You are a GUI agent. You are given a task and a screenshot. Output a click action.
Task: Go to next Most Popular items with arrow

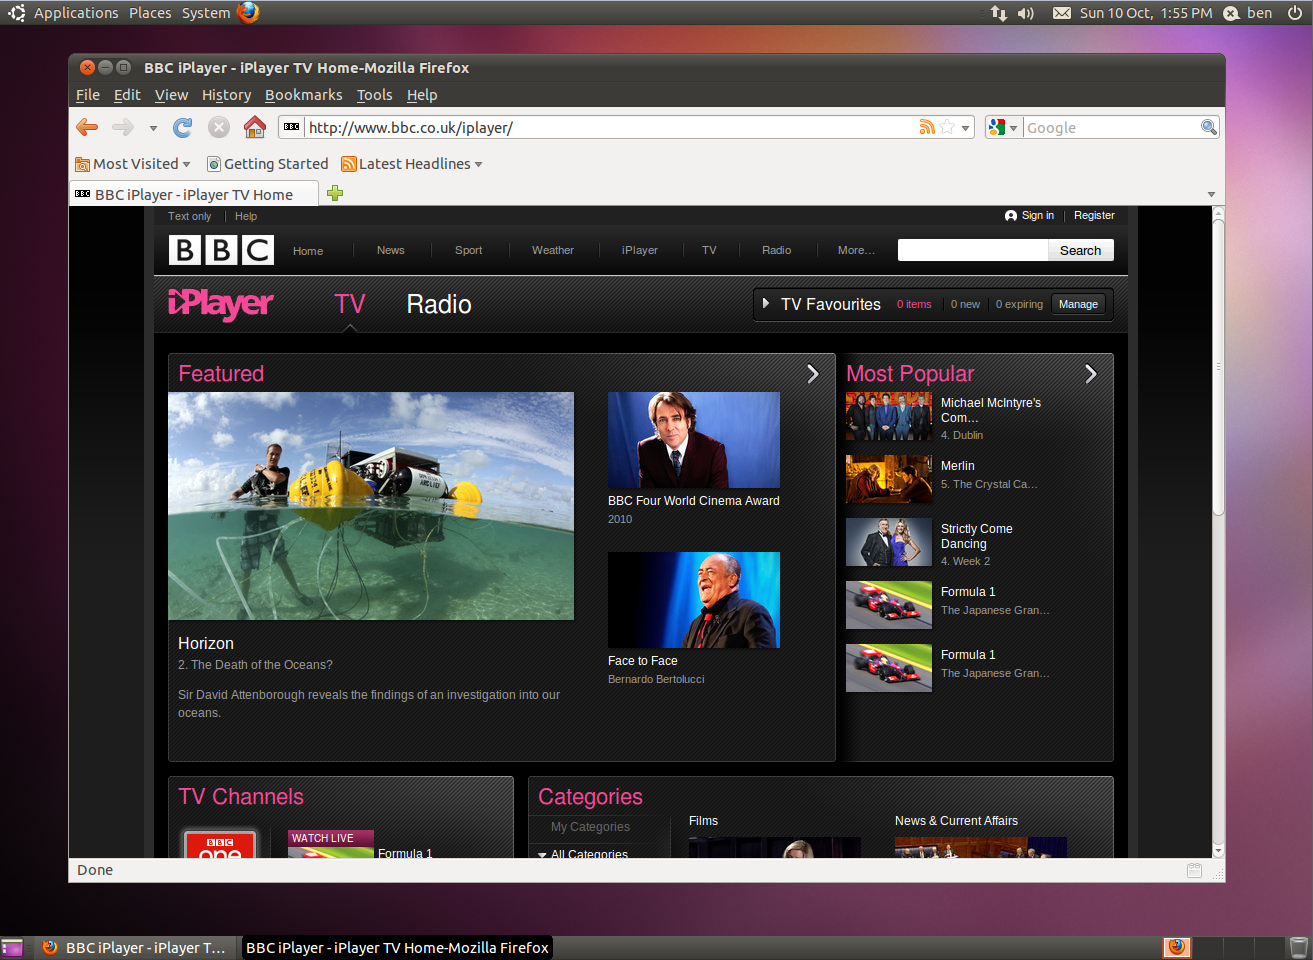[x=1091, y=373]
